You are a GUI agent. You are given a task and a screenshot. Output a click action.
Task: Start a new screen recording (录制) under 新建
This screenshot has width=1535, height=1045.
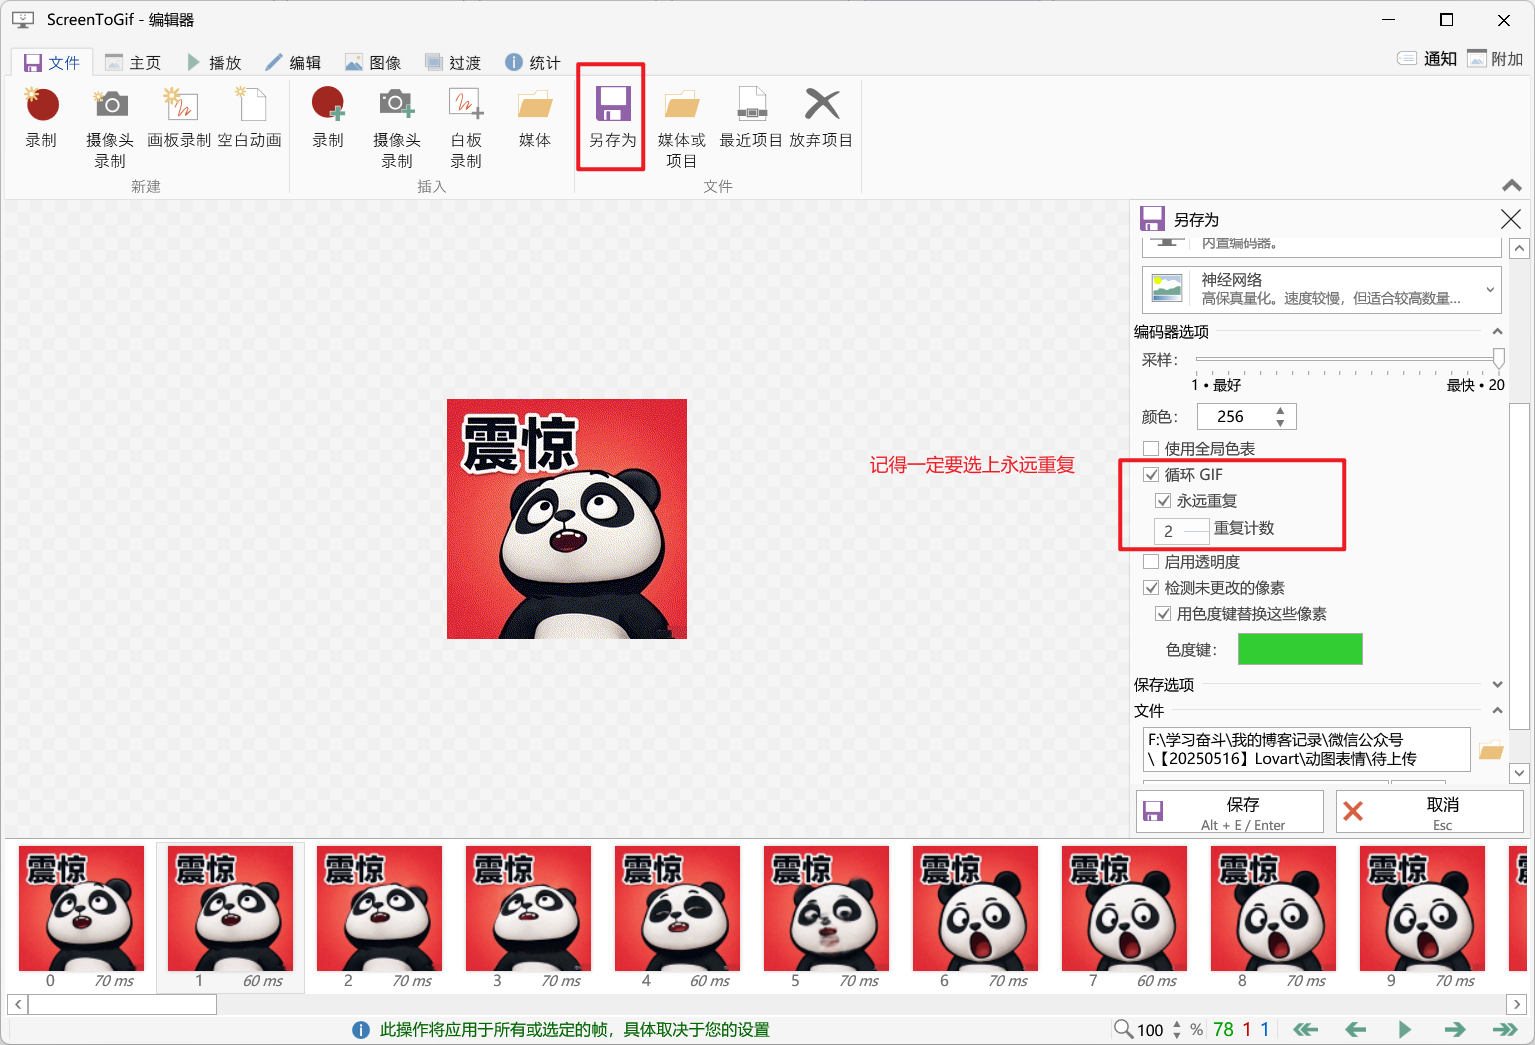41,119
